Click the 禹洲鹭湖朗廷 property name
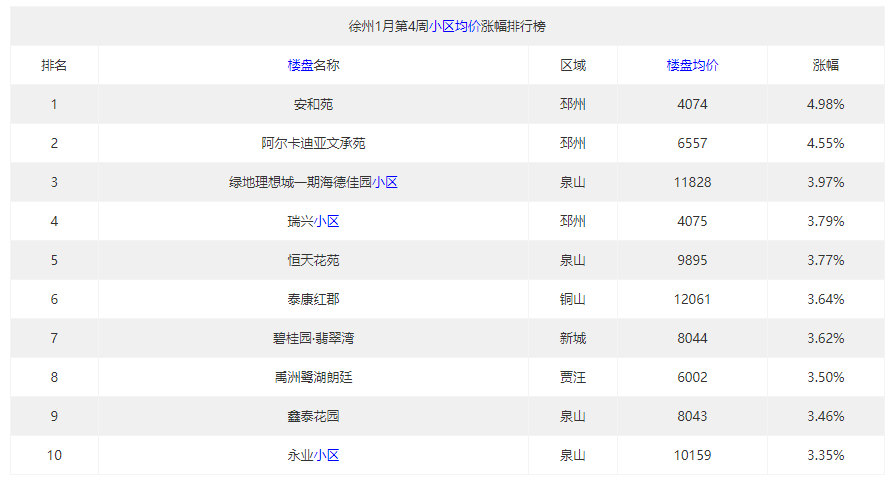Screen dimensions: 892x481 pos(313,378)
